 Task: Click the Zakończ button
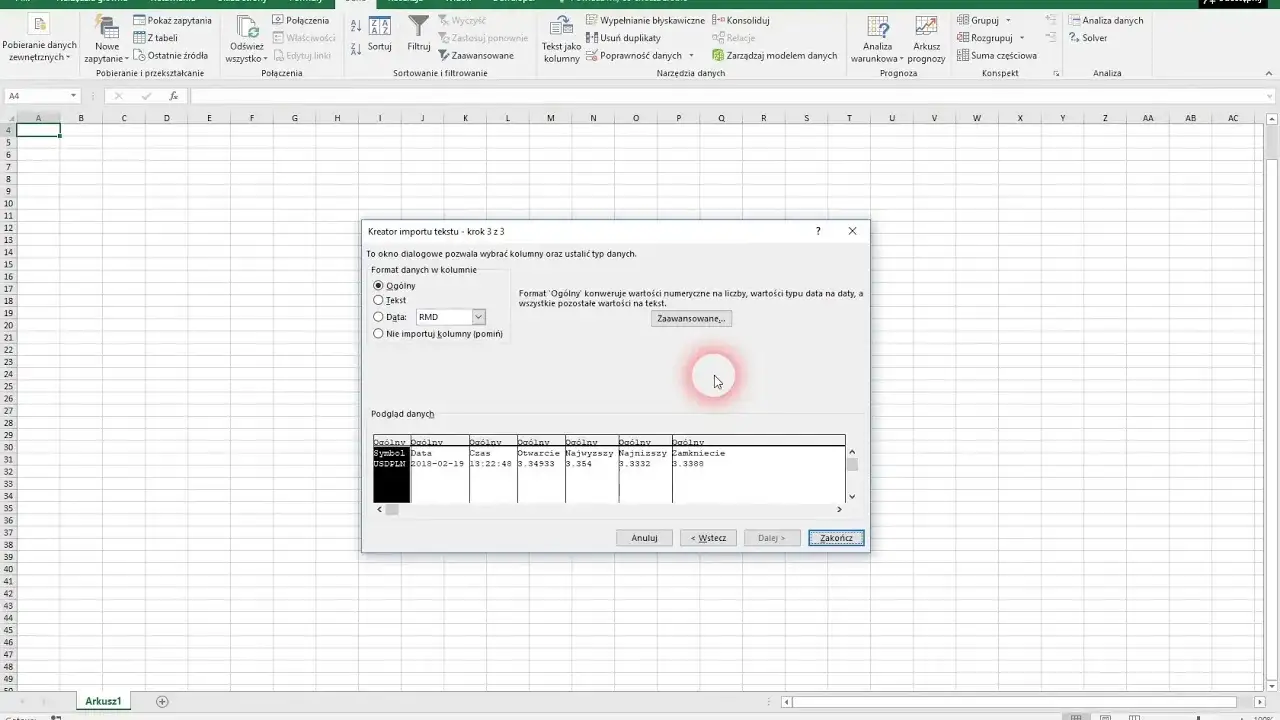[836, 538]
